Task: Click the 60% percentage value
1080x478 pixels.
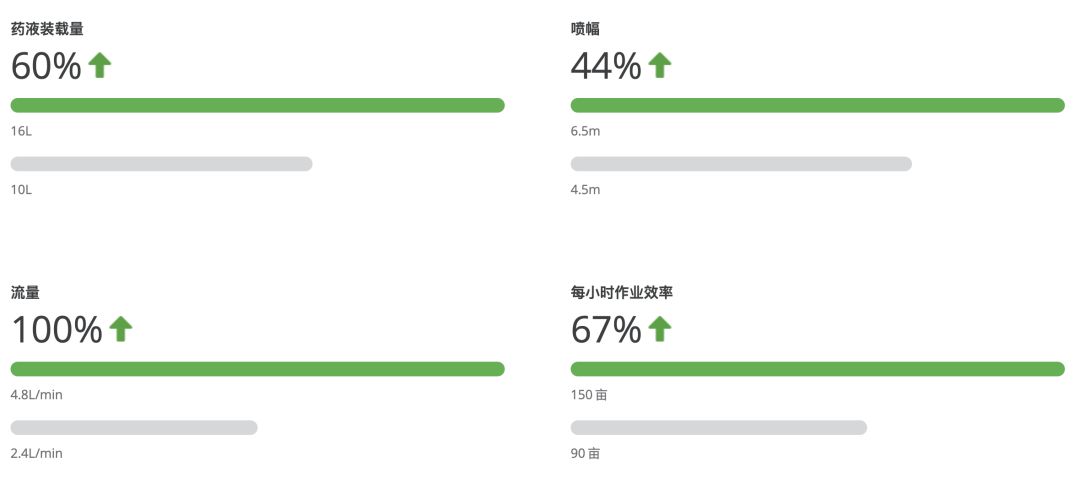Action: tap(46, 66)
